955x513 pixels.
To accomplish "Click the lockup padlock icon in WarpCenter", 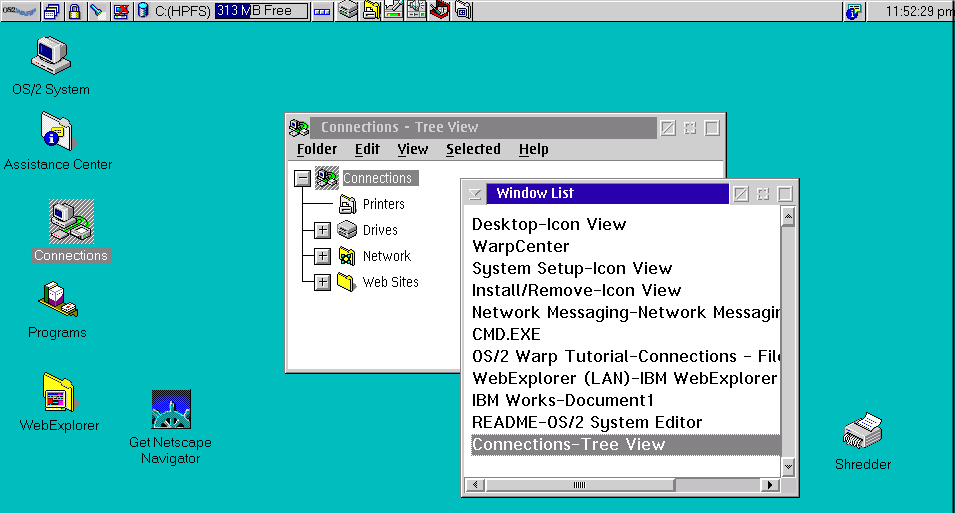I will (x=74, y=12).
